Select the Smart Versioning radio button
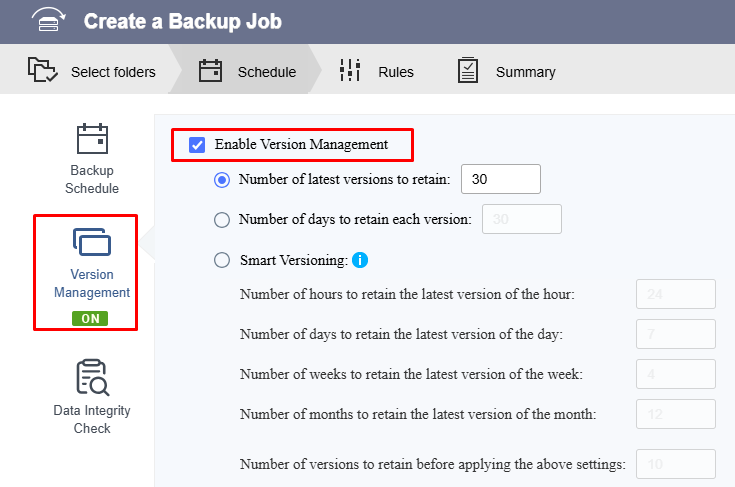 tap(222, 260)
